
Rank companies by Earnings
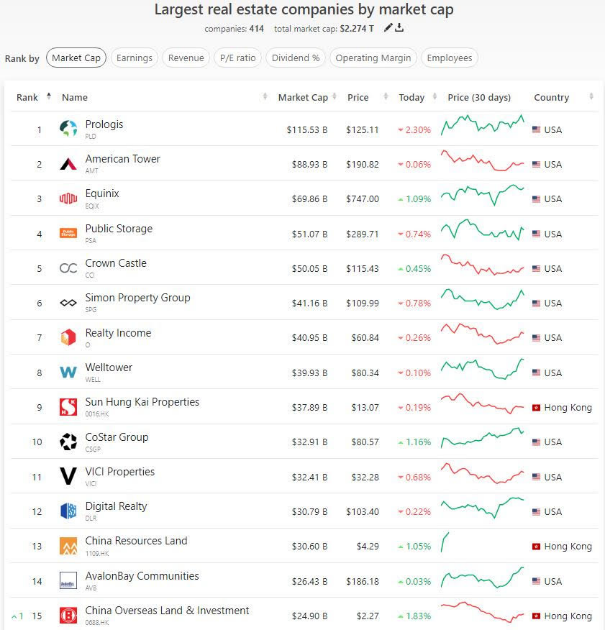coord(135,58)
